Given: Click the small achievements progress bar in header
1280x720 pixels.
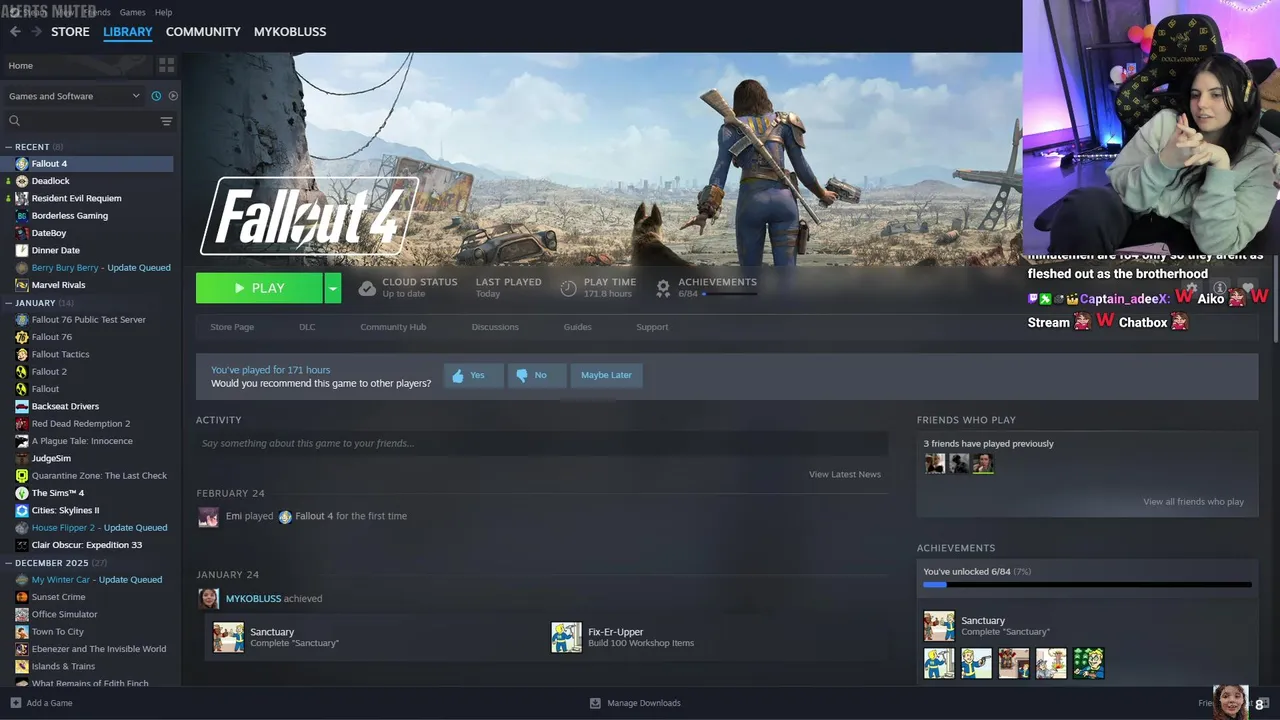Looking at the screenshot, I should click(730, 294).
